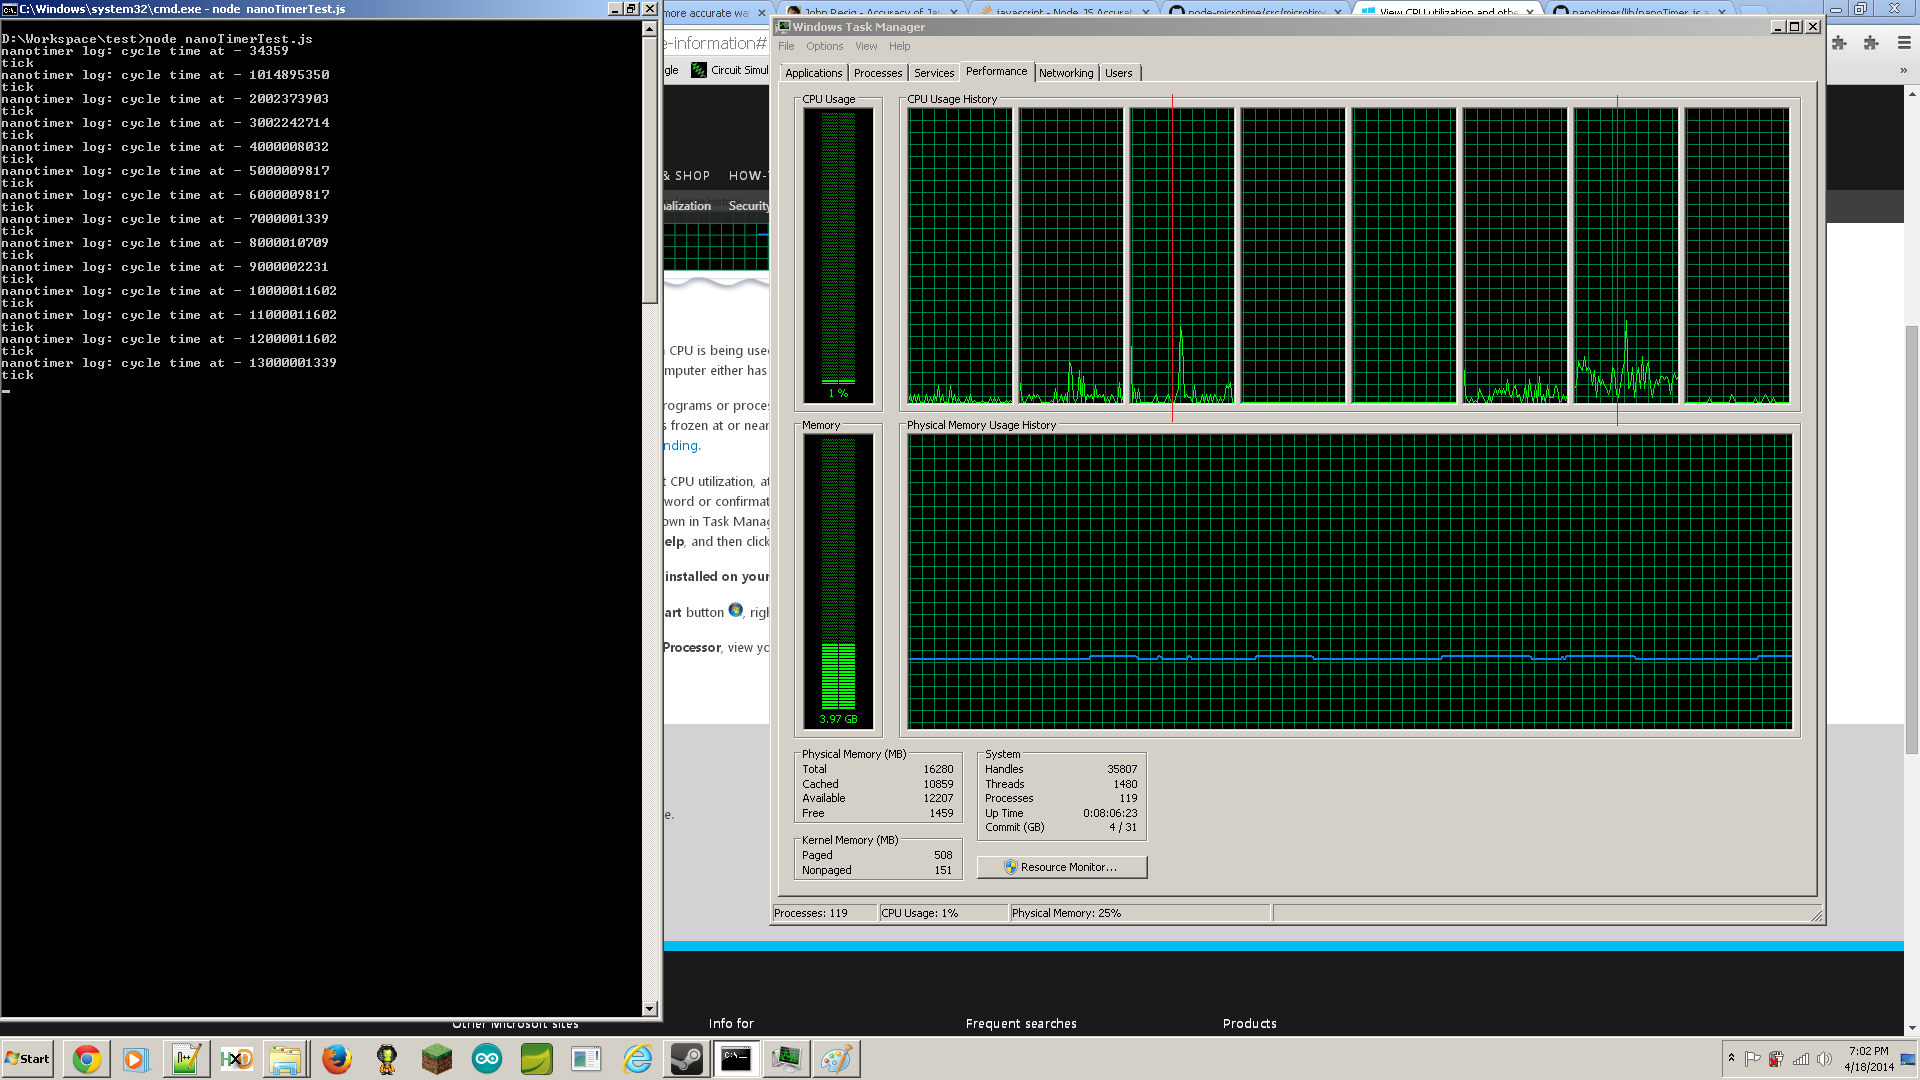Switch to the Processes tab

[878, 73]
